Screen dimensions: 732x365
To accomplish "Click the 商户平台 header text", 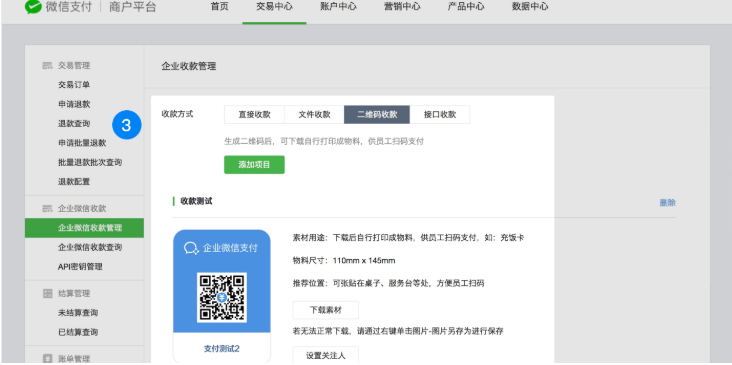I will tap(133, 7).
